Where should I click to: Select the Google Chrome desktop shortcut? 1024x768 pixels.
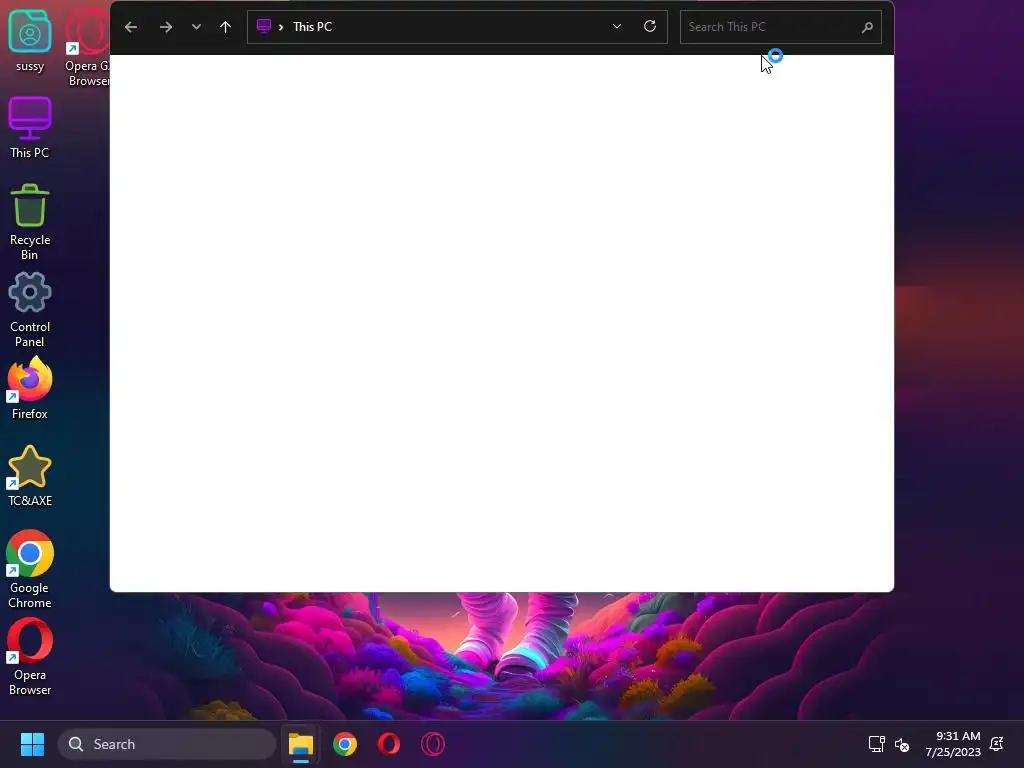[x=29, y=569]
